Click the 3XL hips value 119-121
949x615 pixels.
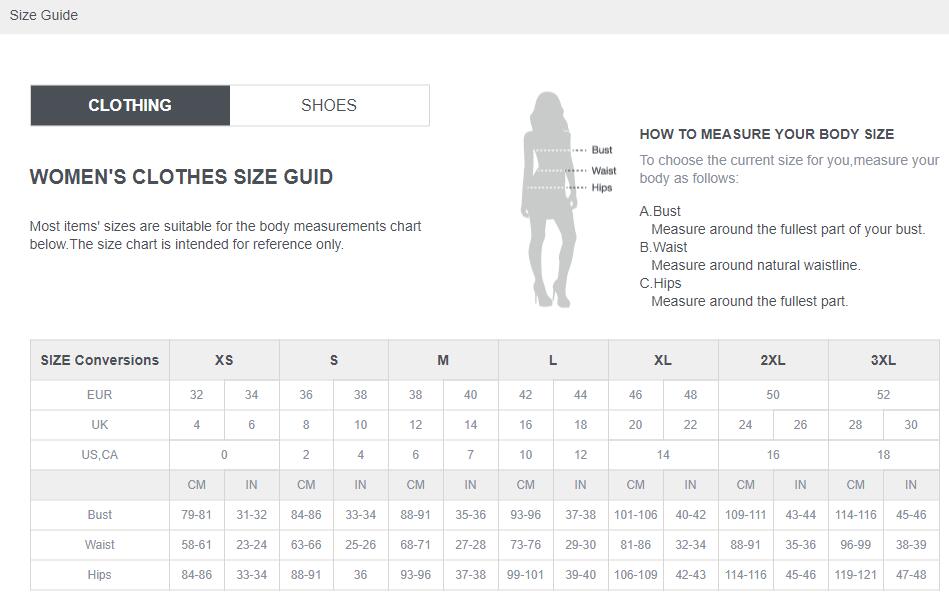[856, 574]
